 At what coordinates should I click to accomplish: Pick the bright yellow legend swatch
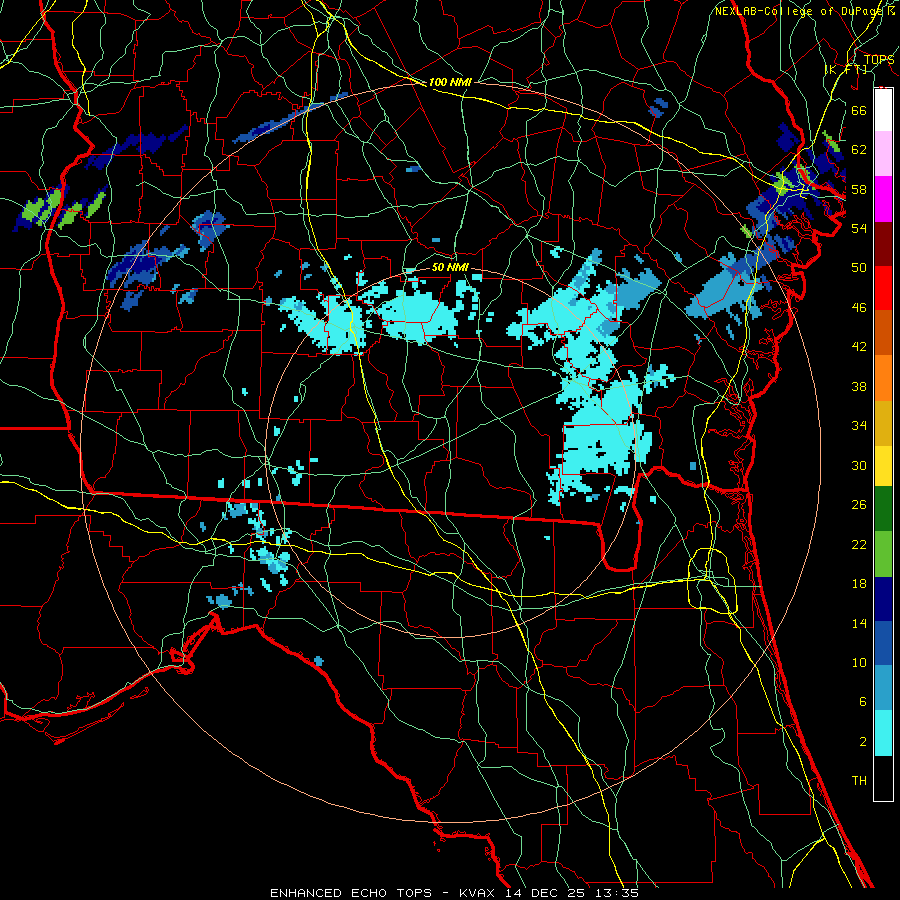pos(883,466)
